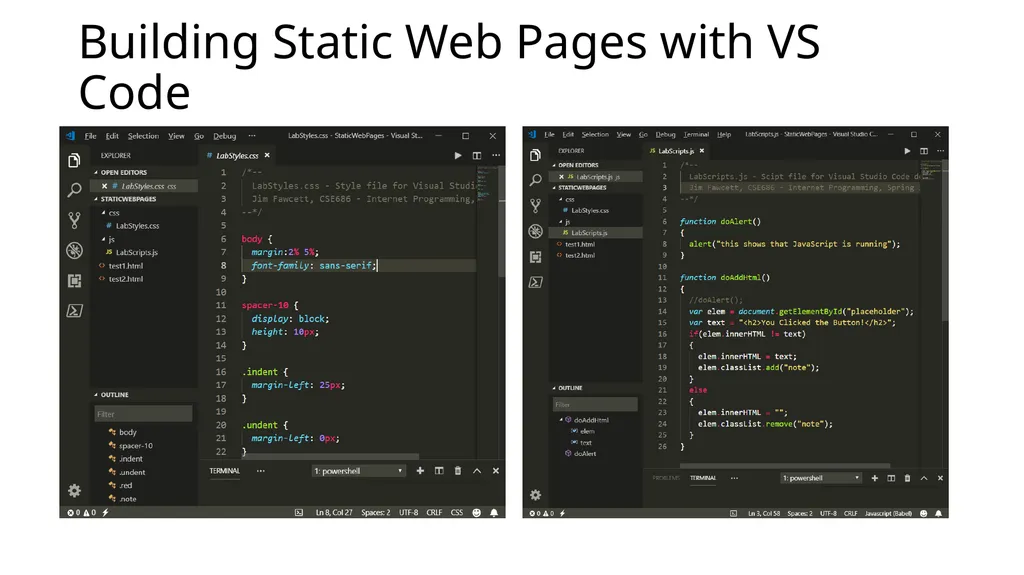
Task: Click run play icon above LabStyles.css editor
Action: pos(458,156)
